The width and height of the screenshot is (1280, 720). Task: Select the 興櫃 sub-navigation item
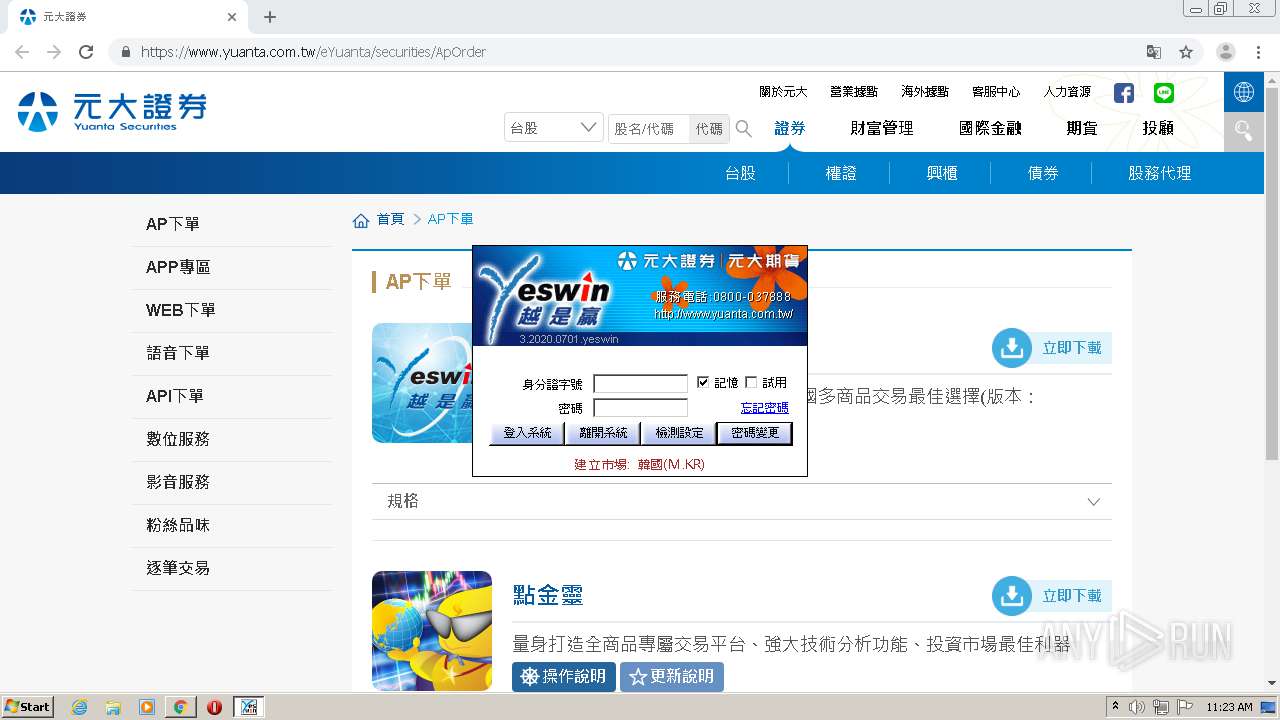942,173
